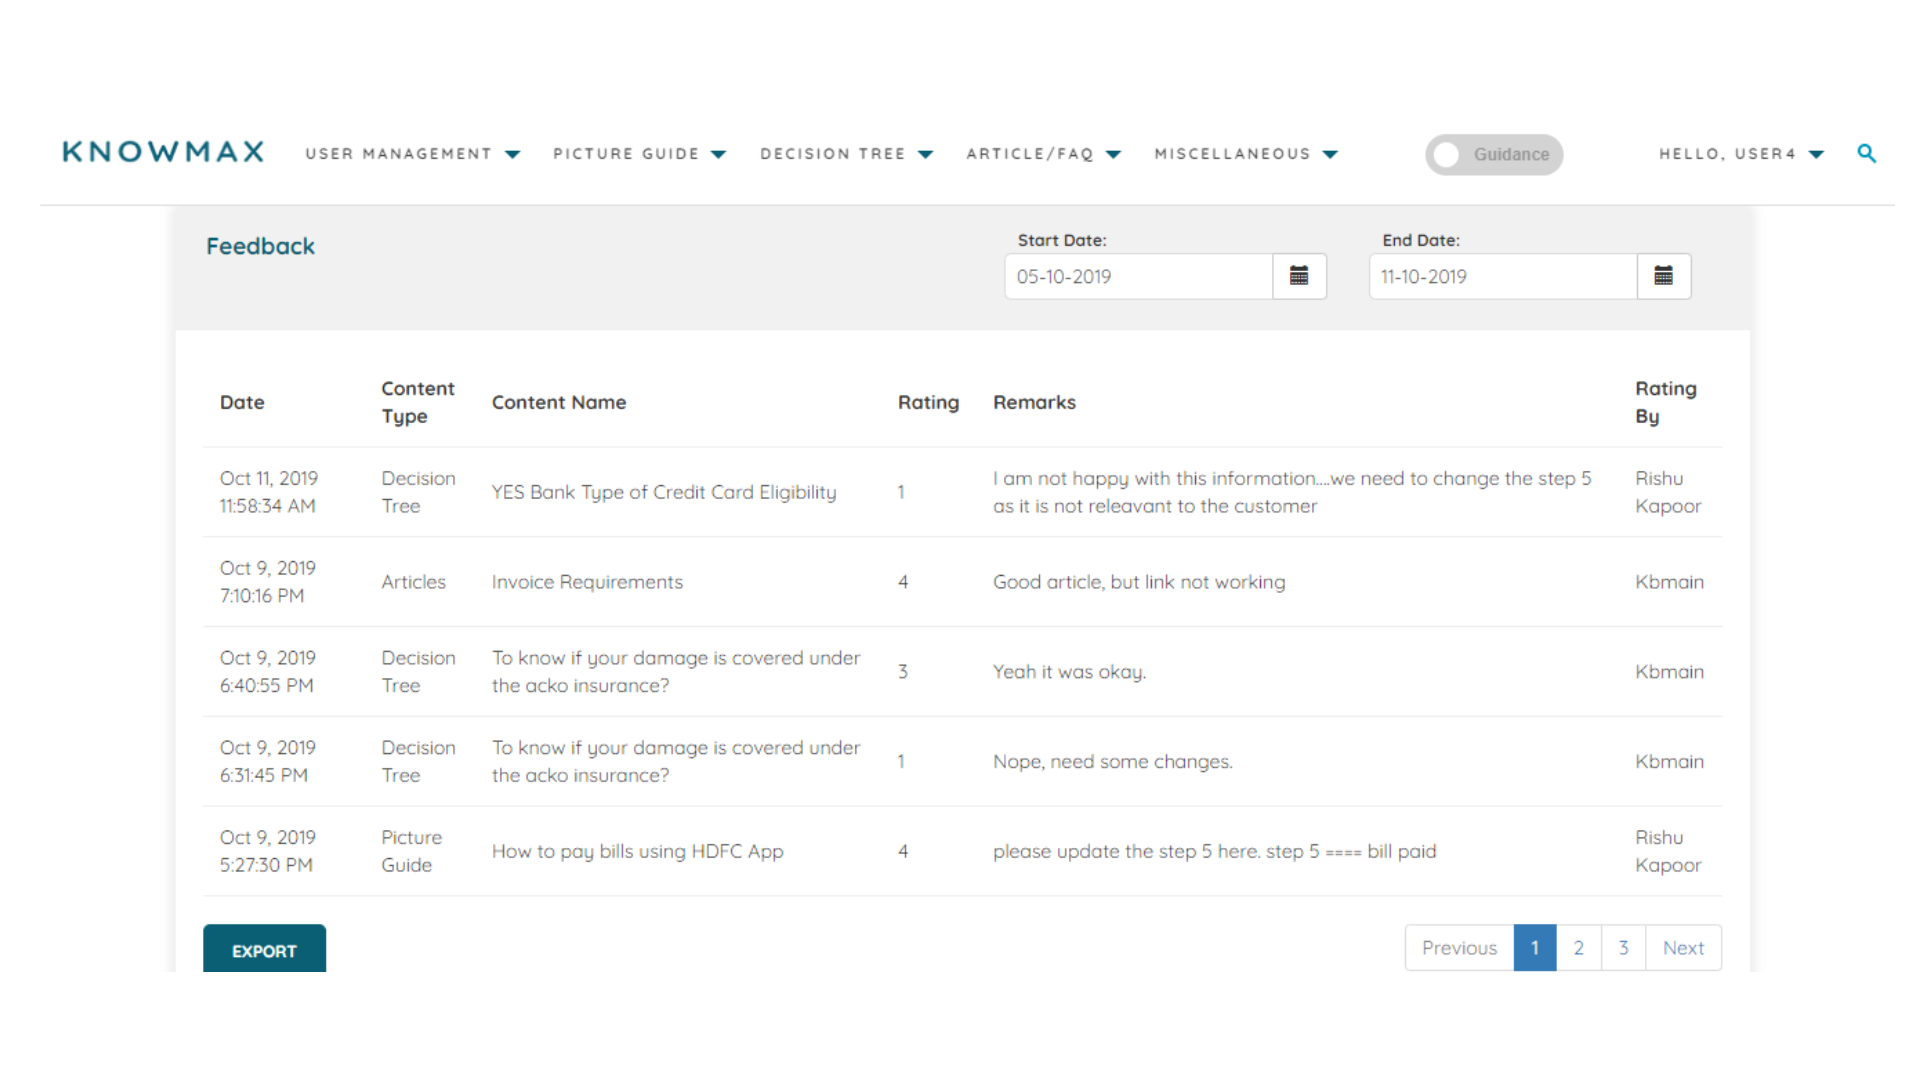
Task: Click the Remarks column header
Action: pyautogui.click(x=1034, y=402)
